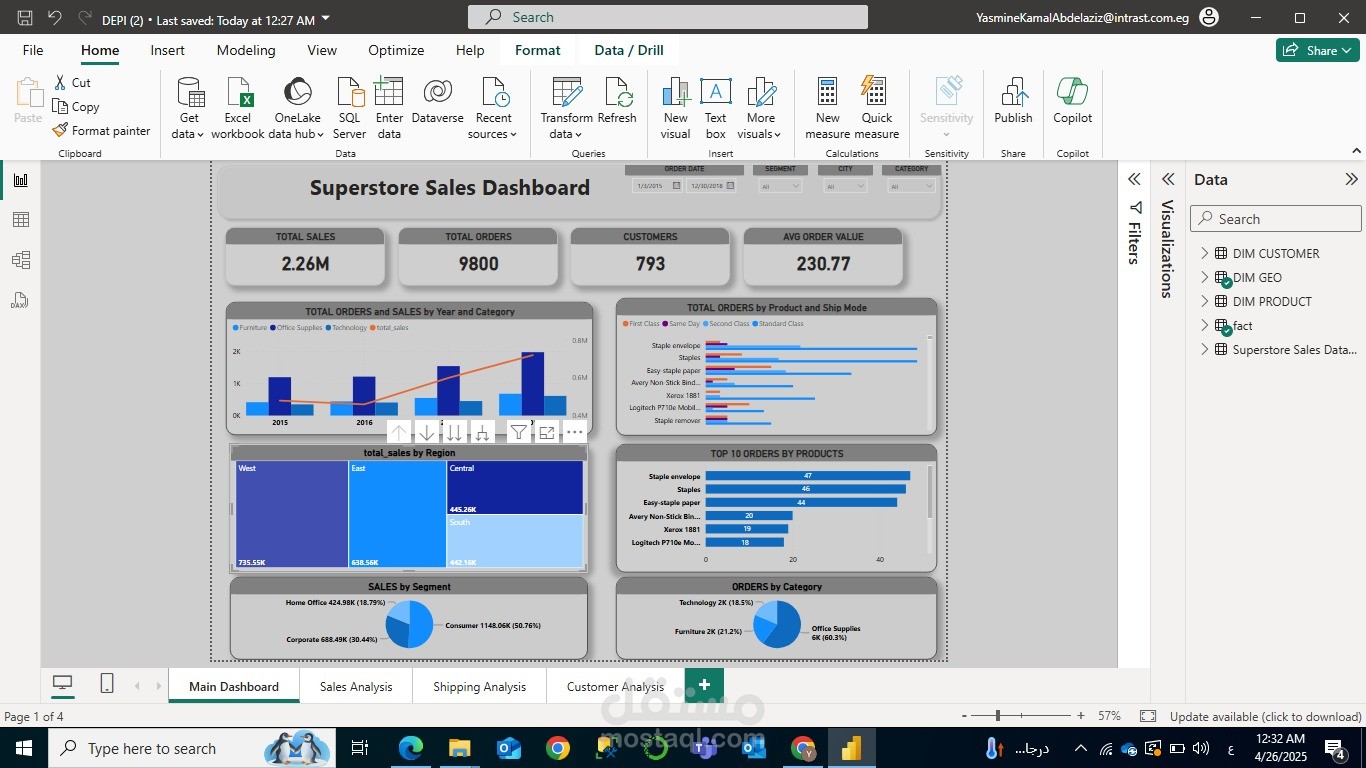
Task: Expand the Superstore Sales Data table
Action: click(x=1204, y=349)
